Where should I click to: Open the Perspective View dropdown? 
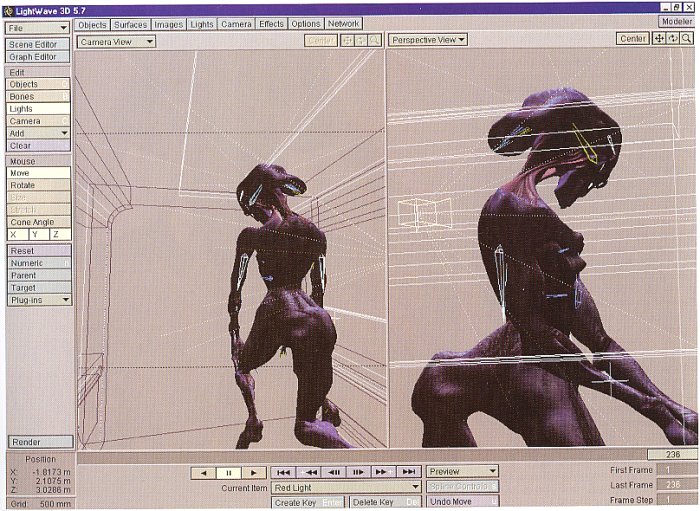click(428, 40)
